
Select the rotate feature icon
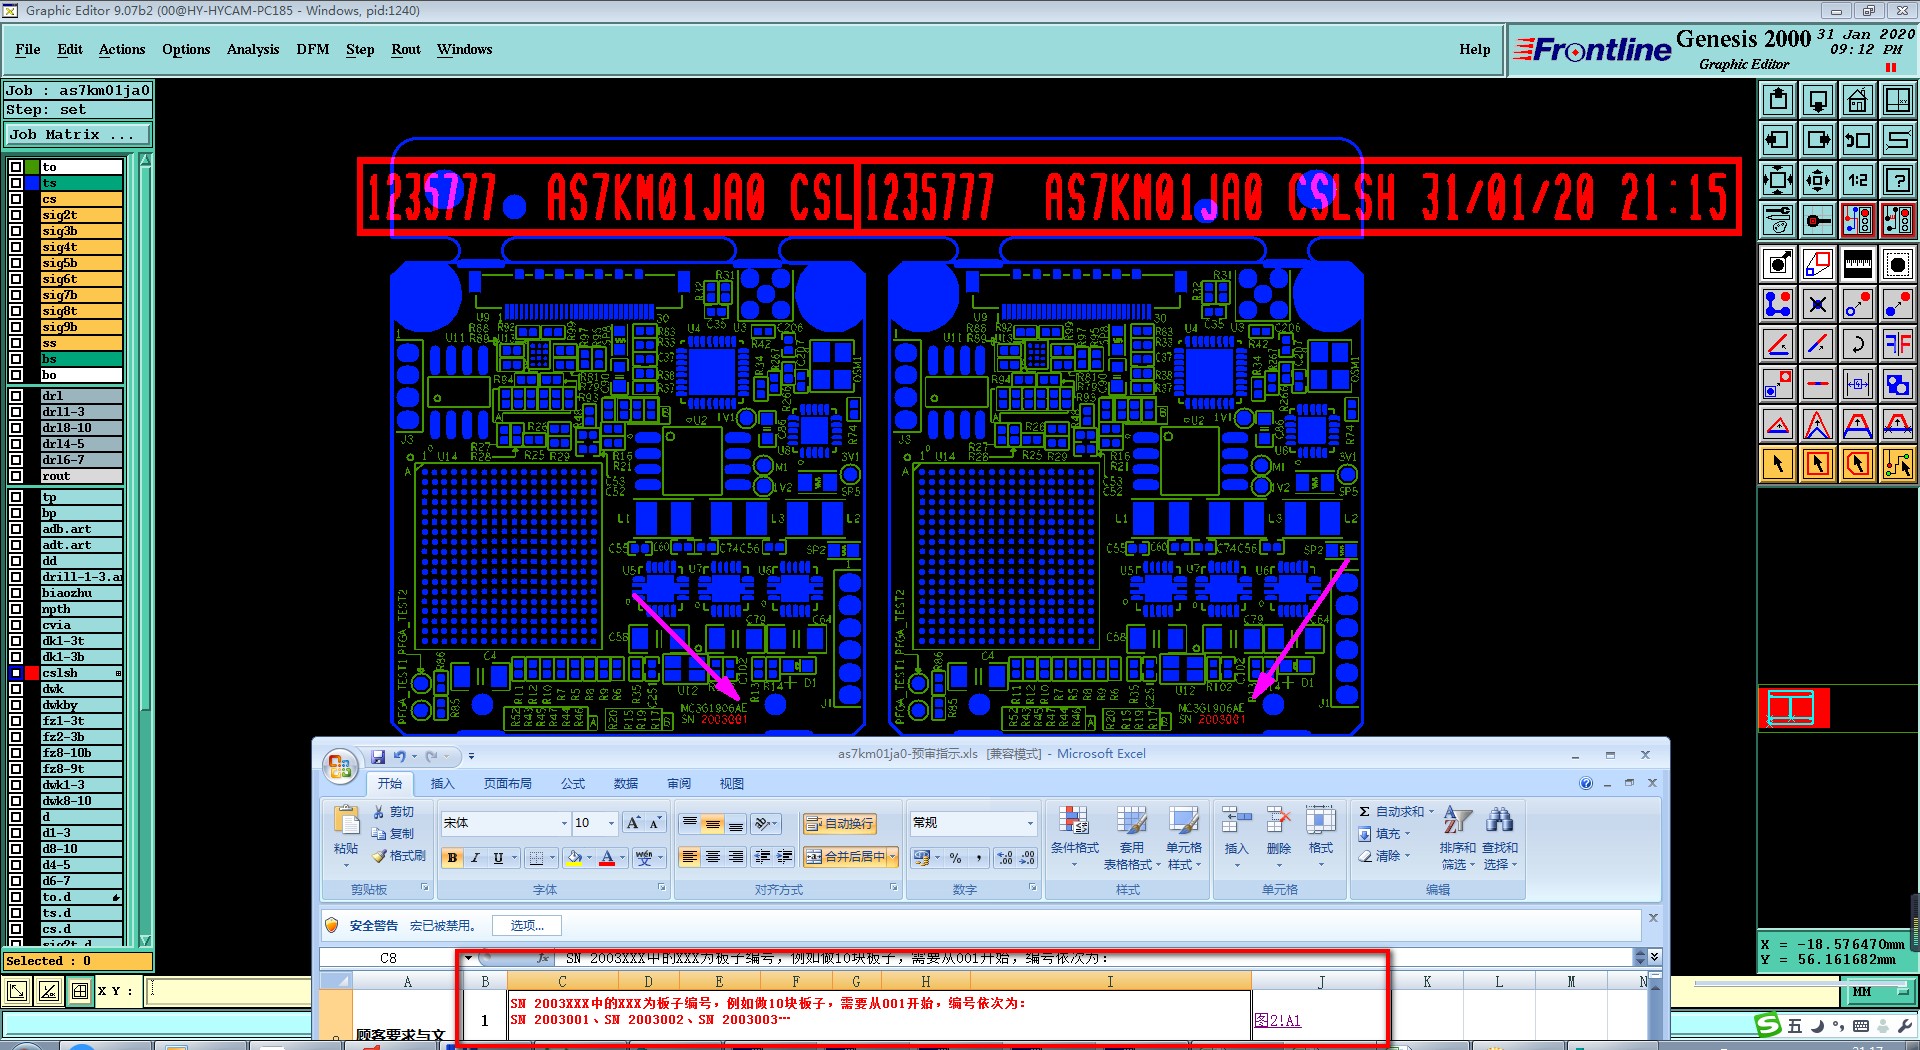pyautogui.click(x=1857, y=344)
